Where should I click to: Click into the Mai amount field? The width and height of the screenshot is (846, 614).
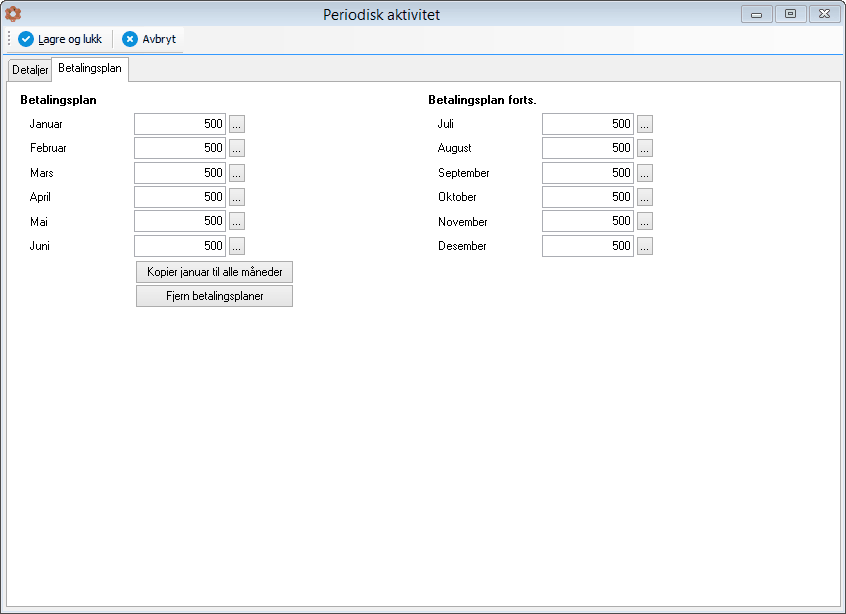click(x=180, y=221)
